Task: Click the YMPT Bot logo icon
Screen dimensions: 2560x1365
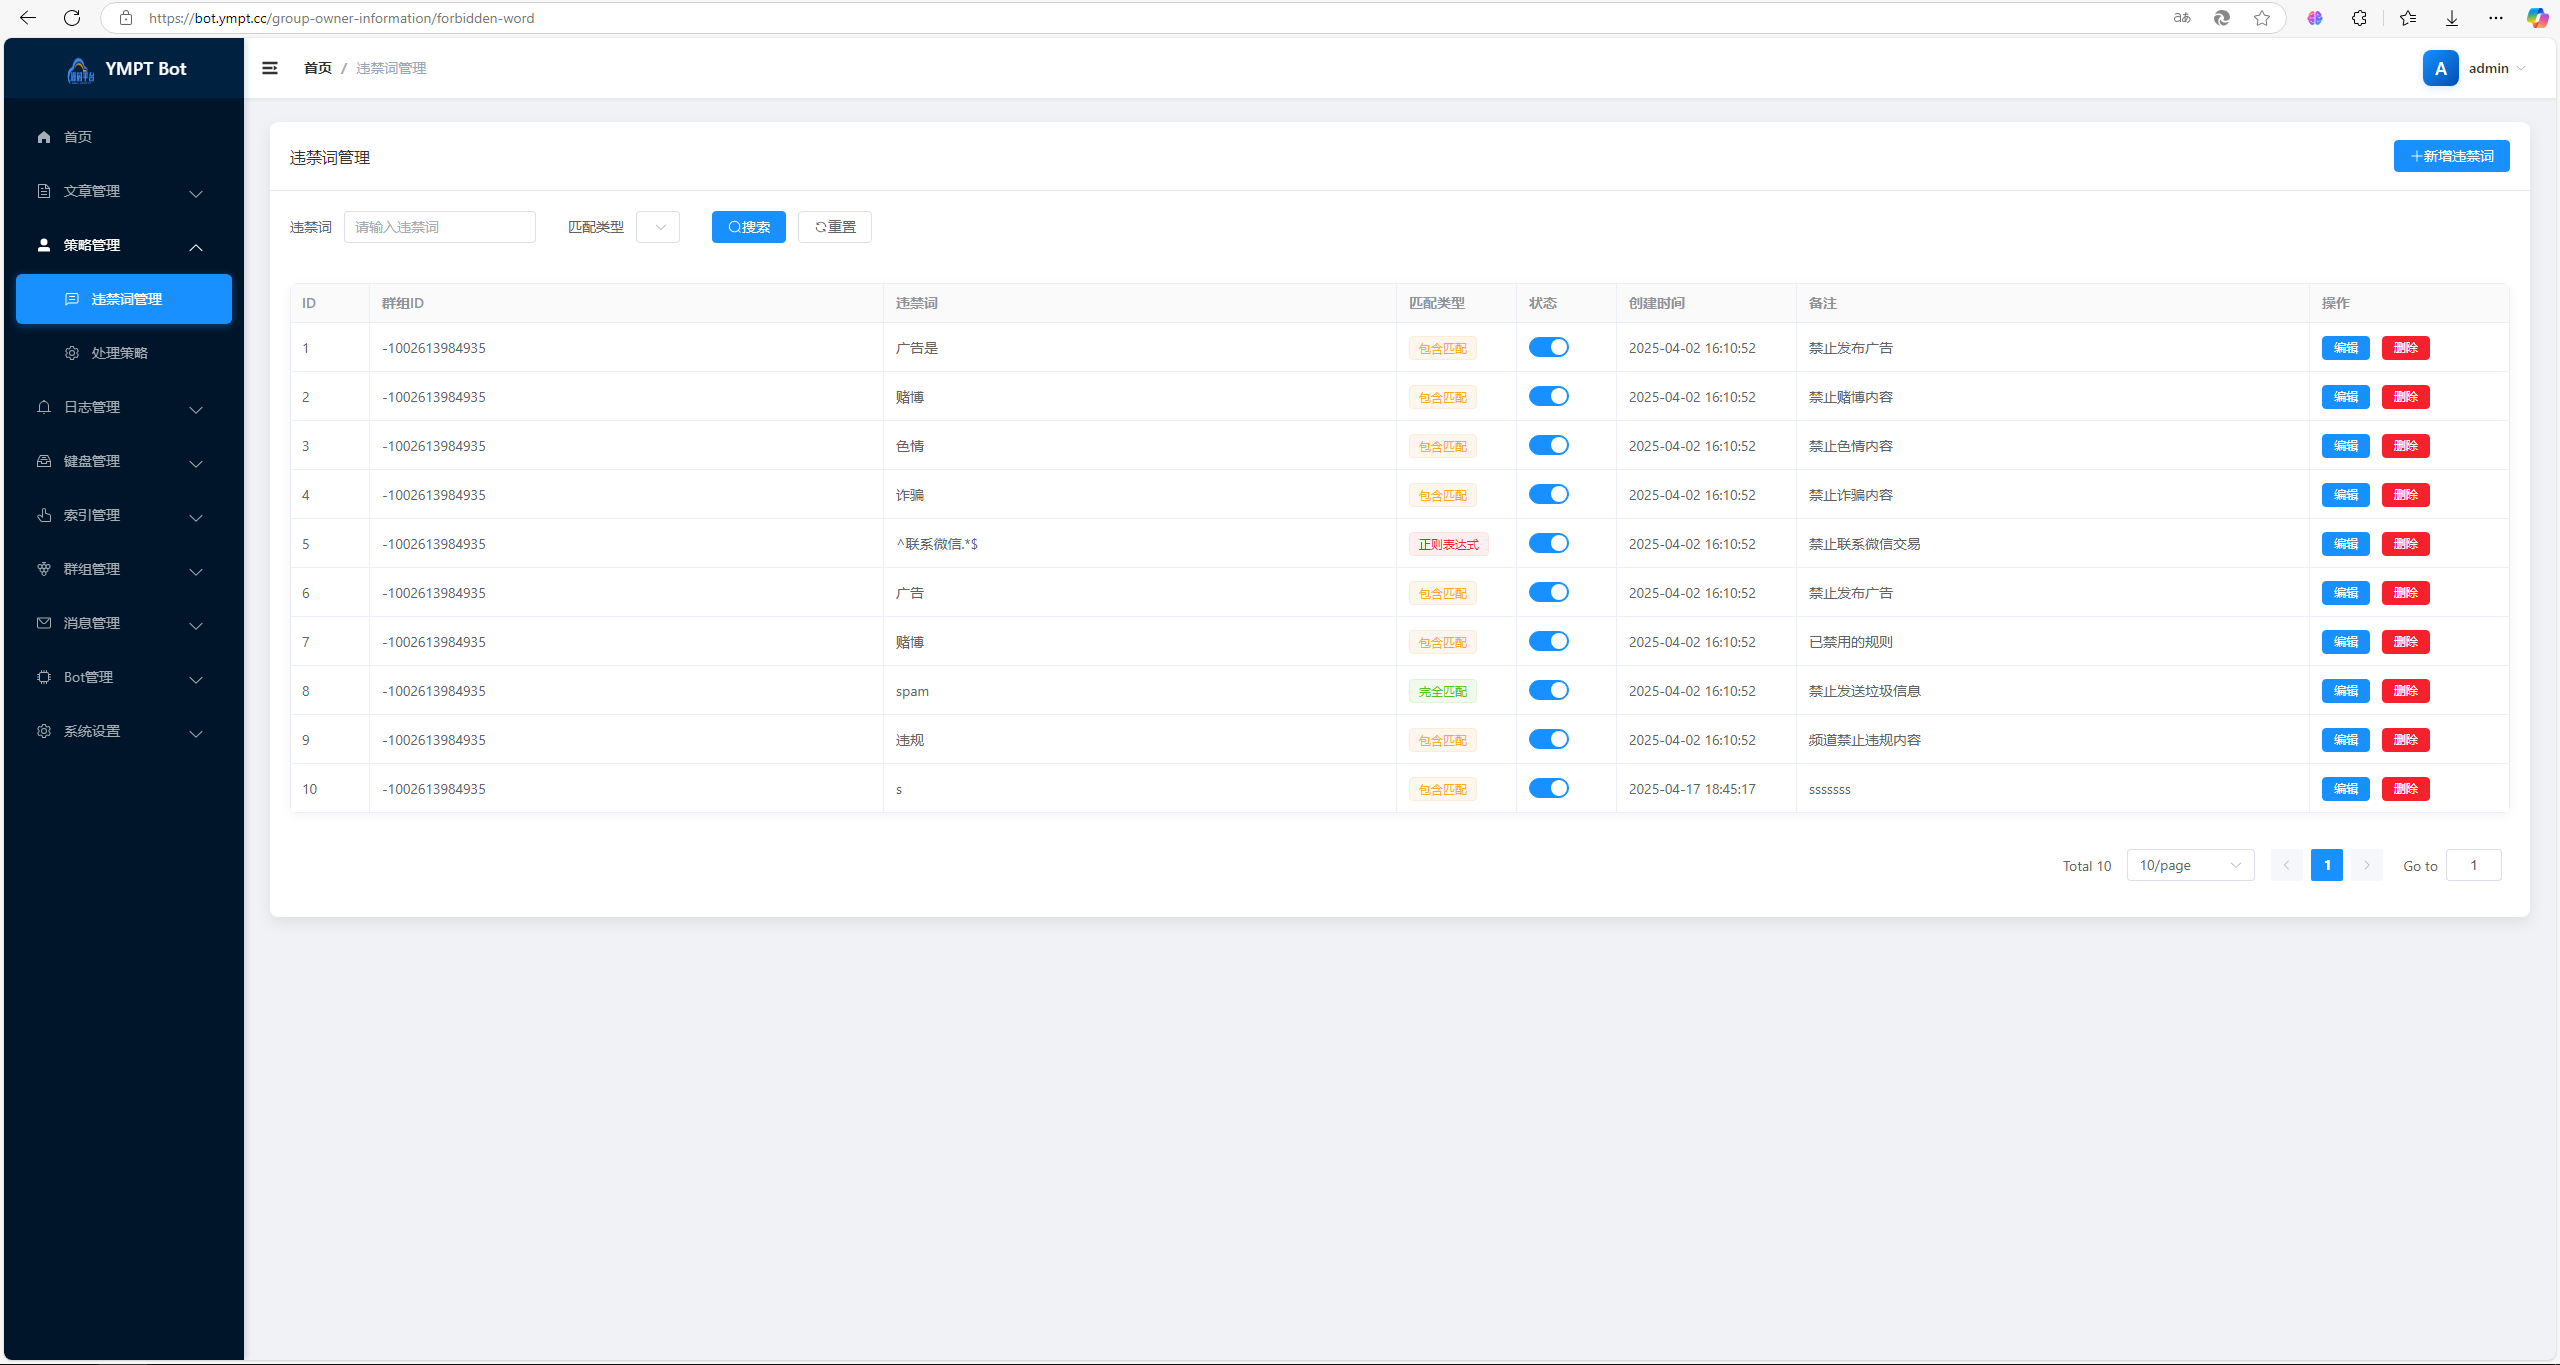Action: point(80,69)
